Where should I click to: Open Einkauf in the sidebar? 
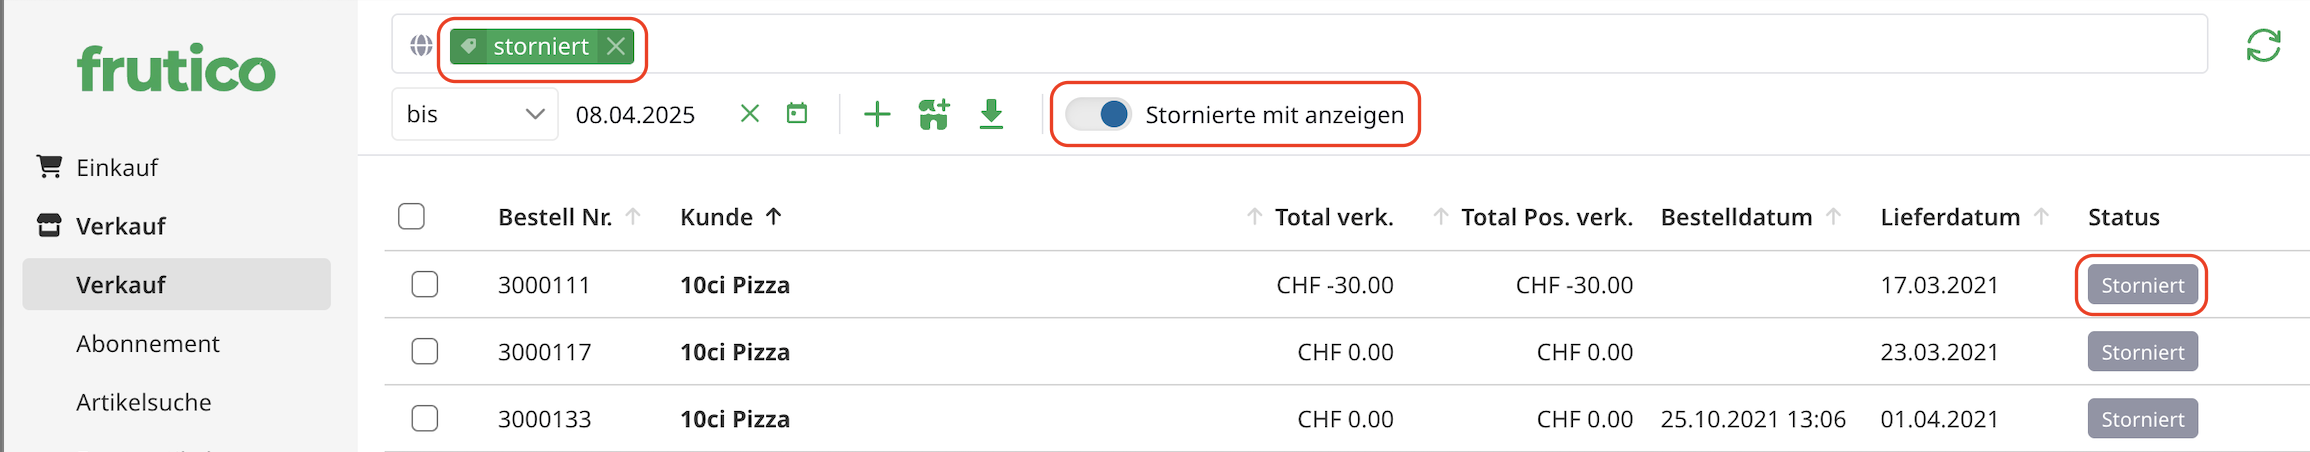117,167
